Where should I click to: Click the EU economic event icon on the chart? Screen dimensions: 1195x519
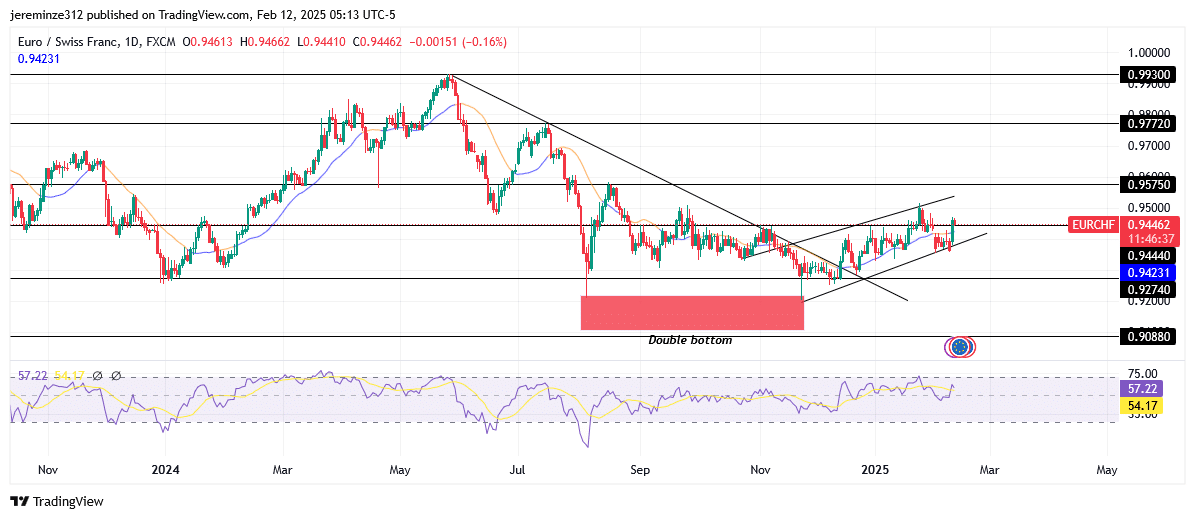[x=960, y=348]
